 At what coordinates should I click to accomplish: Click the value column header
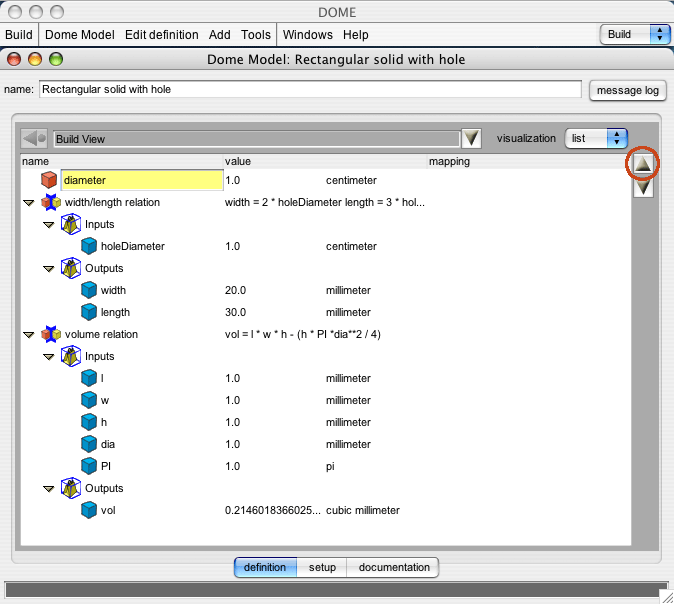(x=325, y=161)
